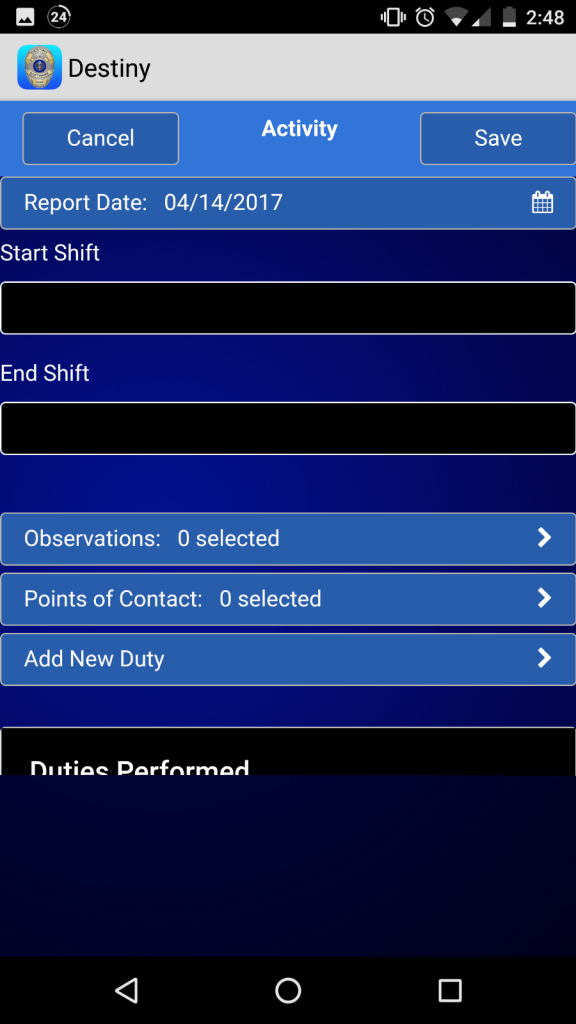Open the Observations 0 selected row
576x1024 pixels.
click(288, 539)
